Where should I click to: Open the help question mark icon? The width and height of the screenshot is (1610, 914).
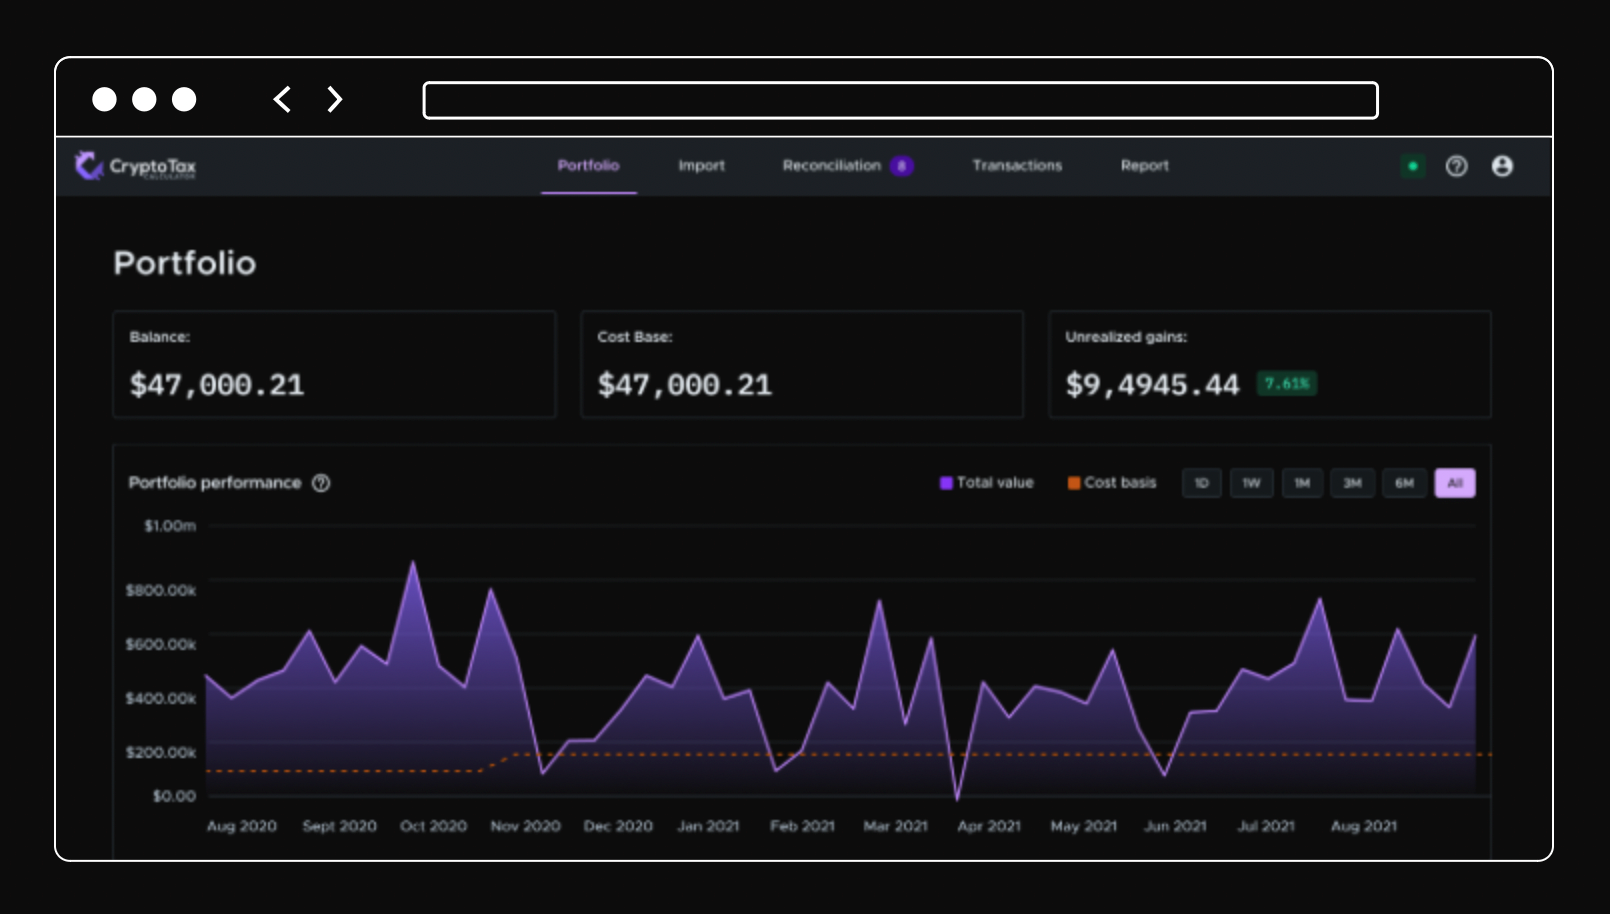[x=1456, y=166]
